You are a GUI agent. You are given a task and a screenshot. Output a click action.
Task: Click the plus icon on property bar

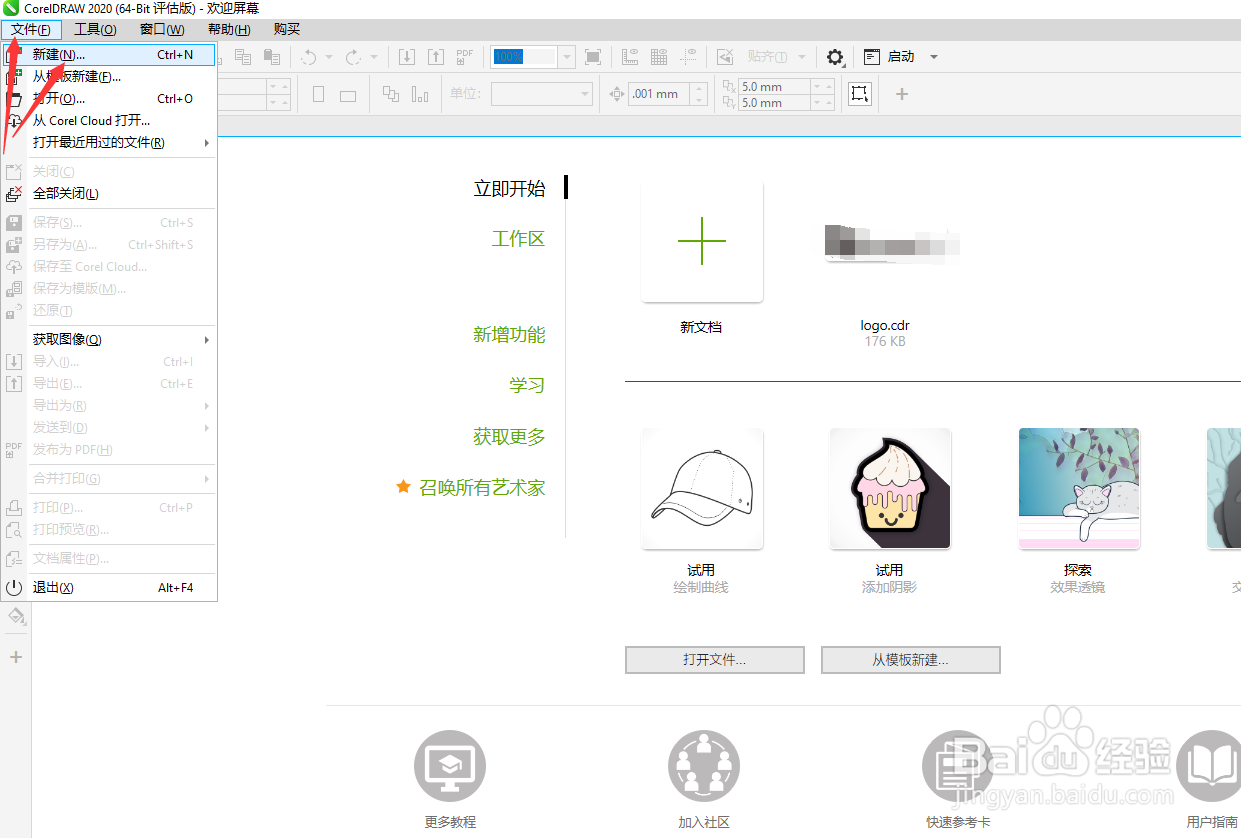point(902,94)
